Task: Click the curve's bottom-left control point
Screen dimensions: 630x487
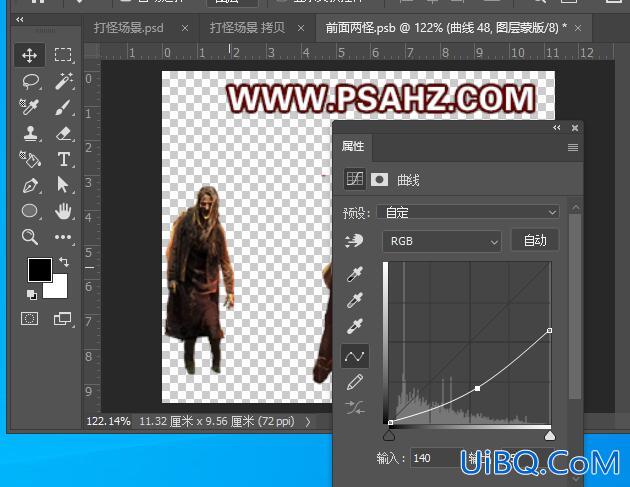Action: pos(390,422)
